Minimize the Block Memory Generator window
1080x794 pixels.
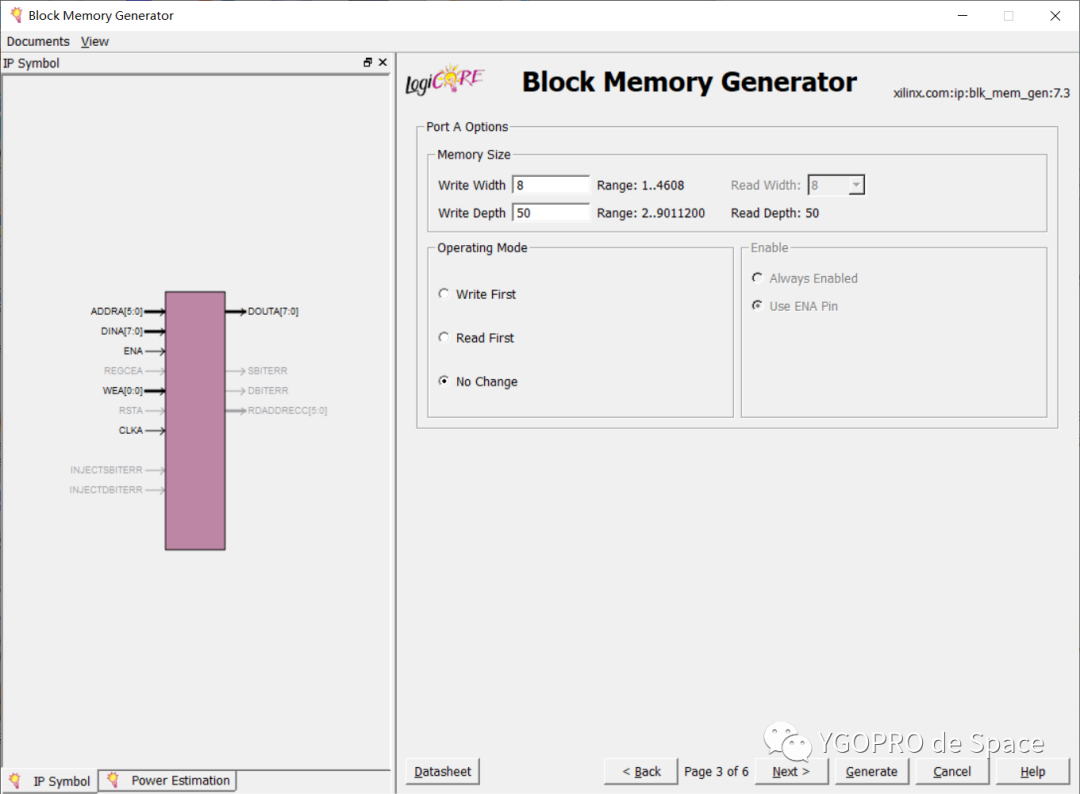point(962,15)
